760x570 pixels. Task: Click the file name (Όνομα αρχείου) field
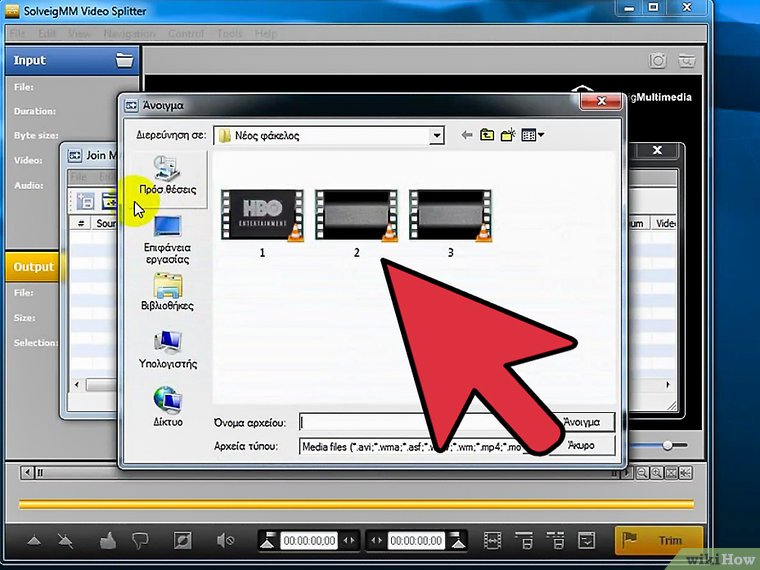point(420,422)
